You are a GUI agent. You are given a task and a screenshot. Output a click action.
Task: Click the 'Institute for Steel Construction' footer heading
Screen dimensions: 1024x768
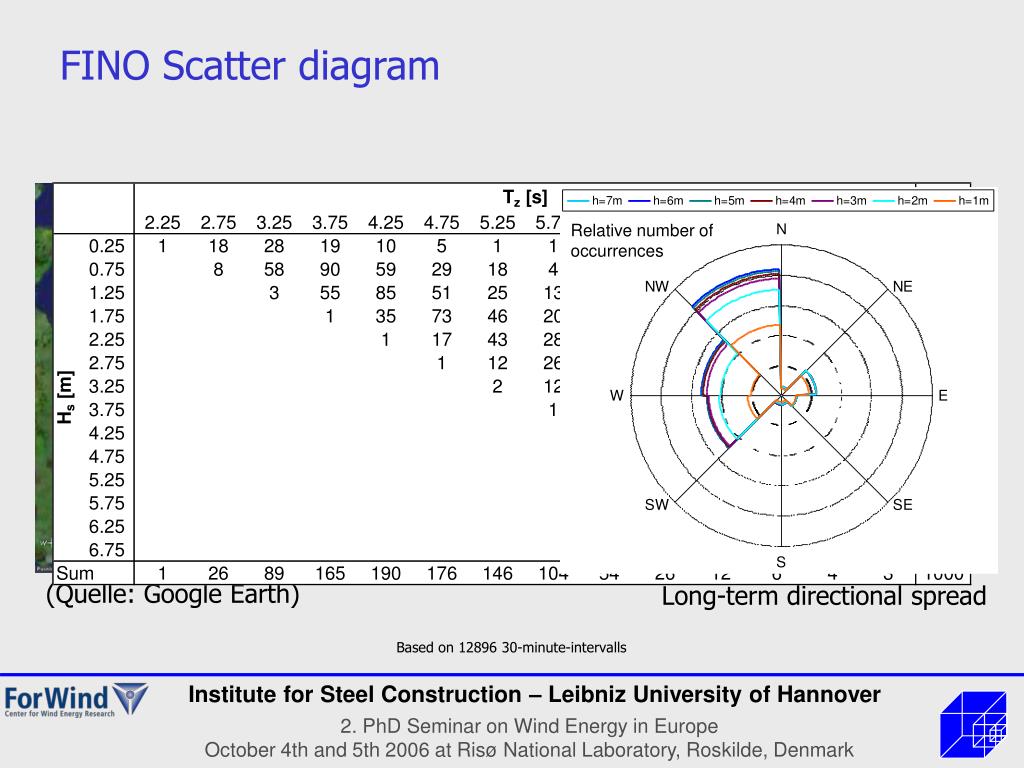[534, 695]
